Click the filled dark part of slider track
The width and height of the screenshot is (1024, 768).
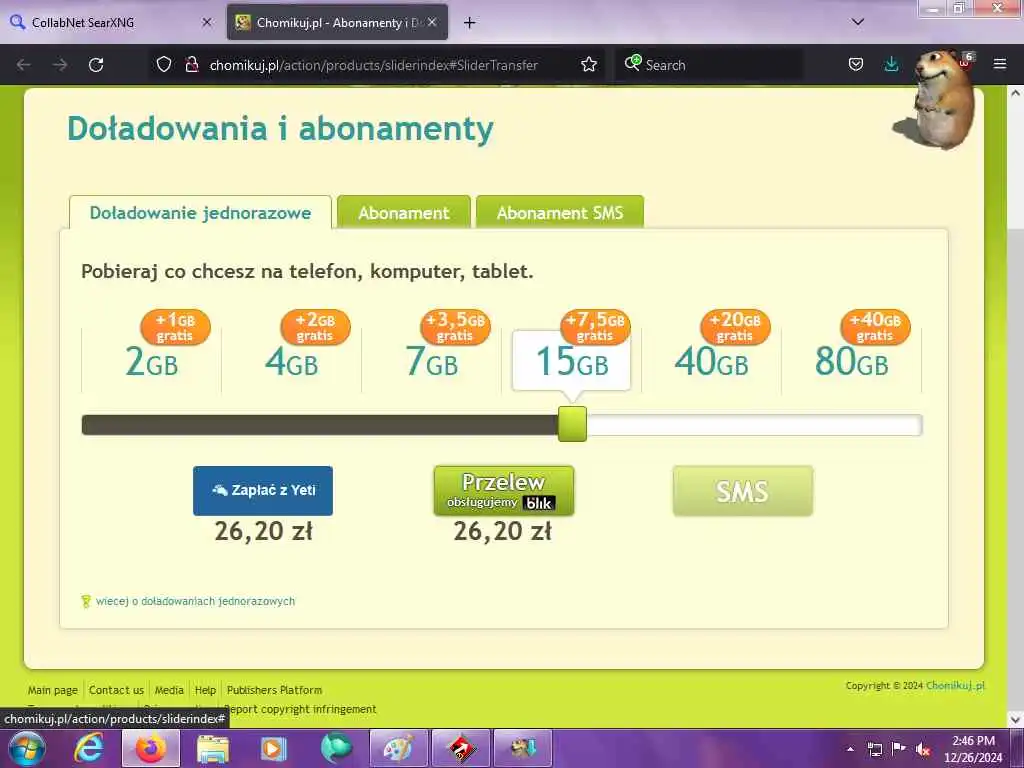click(x=319, y=425)
